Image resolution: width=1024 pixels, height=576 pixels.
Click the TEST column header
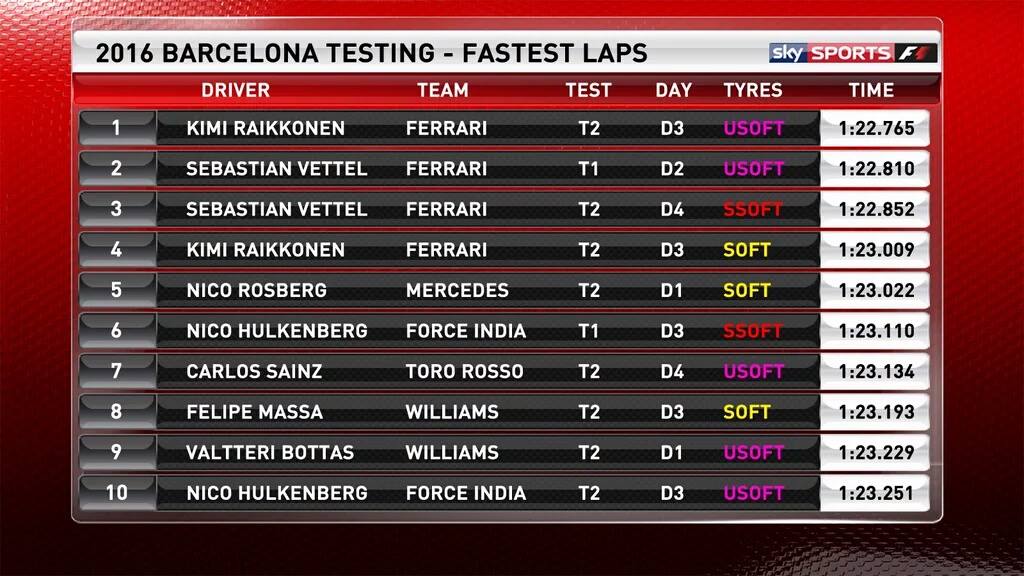click(x=588, y=90)
